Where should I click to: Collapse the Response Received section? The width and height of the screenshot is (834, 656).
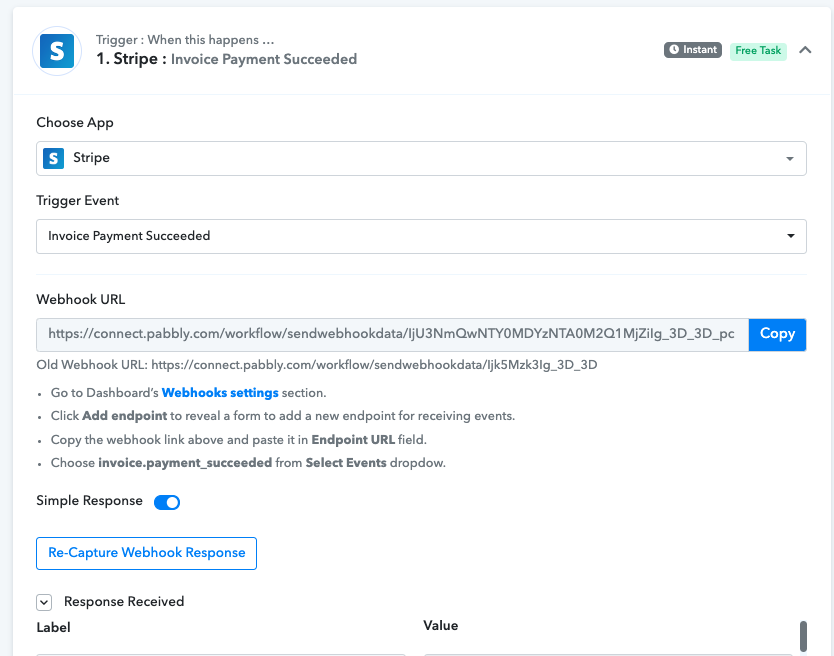pyautogui.click(x=44, y=602)
